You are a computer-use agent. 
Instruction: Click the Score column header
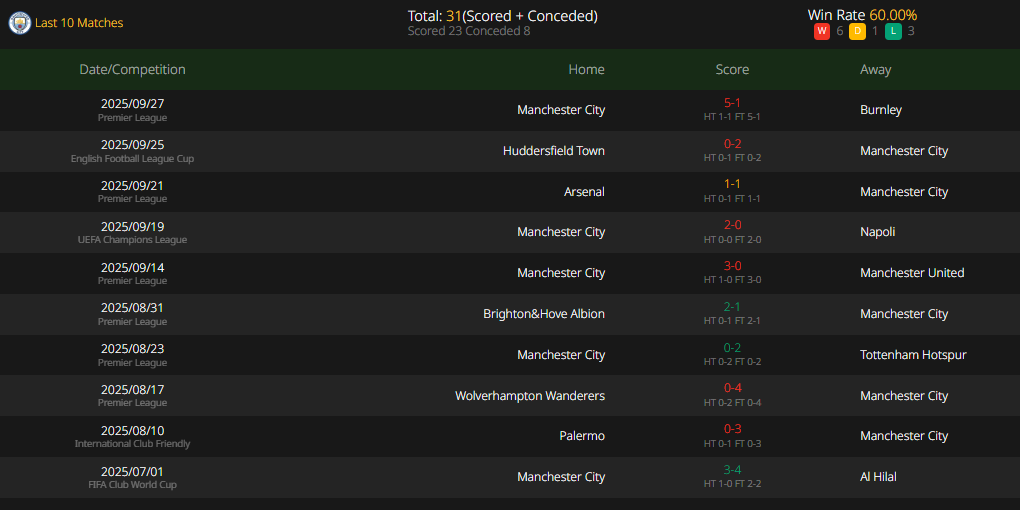click(x=732, y=70)
